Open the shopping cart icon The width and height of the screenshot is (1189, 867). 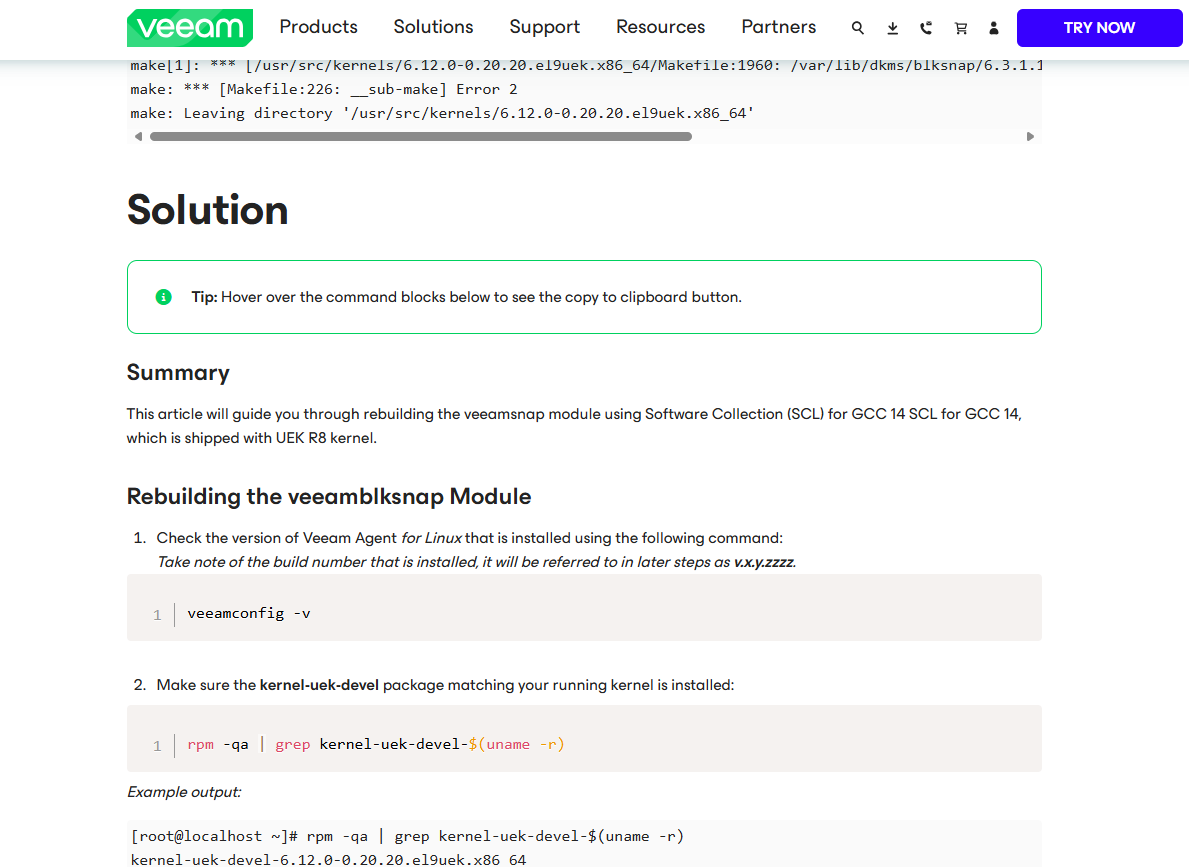coord(961,28)
